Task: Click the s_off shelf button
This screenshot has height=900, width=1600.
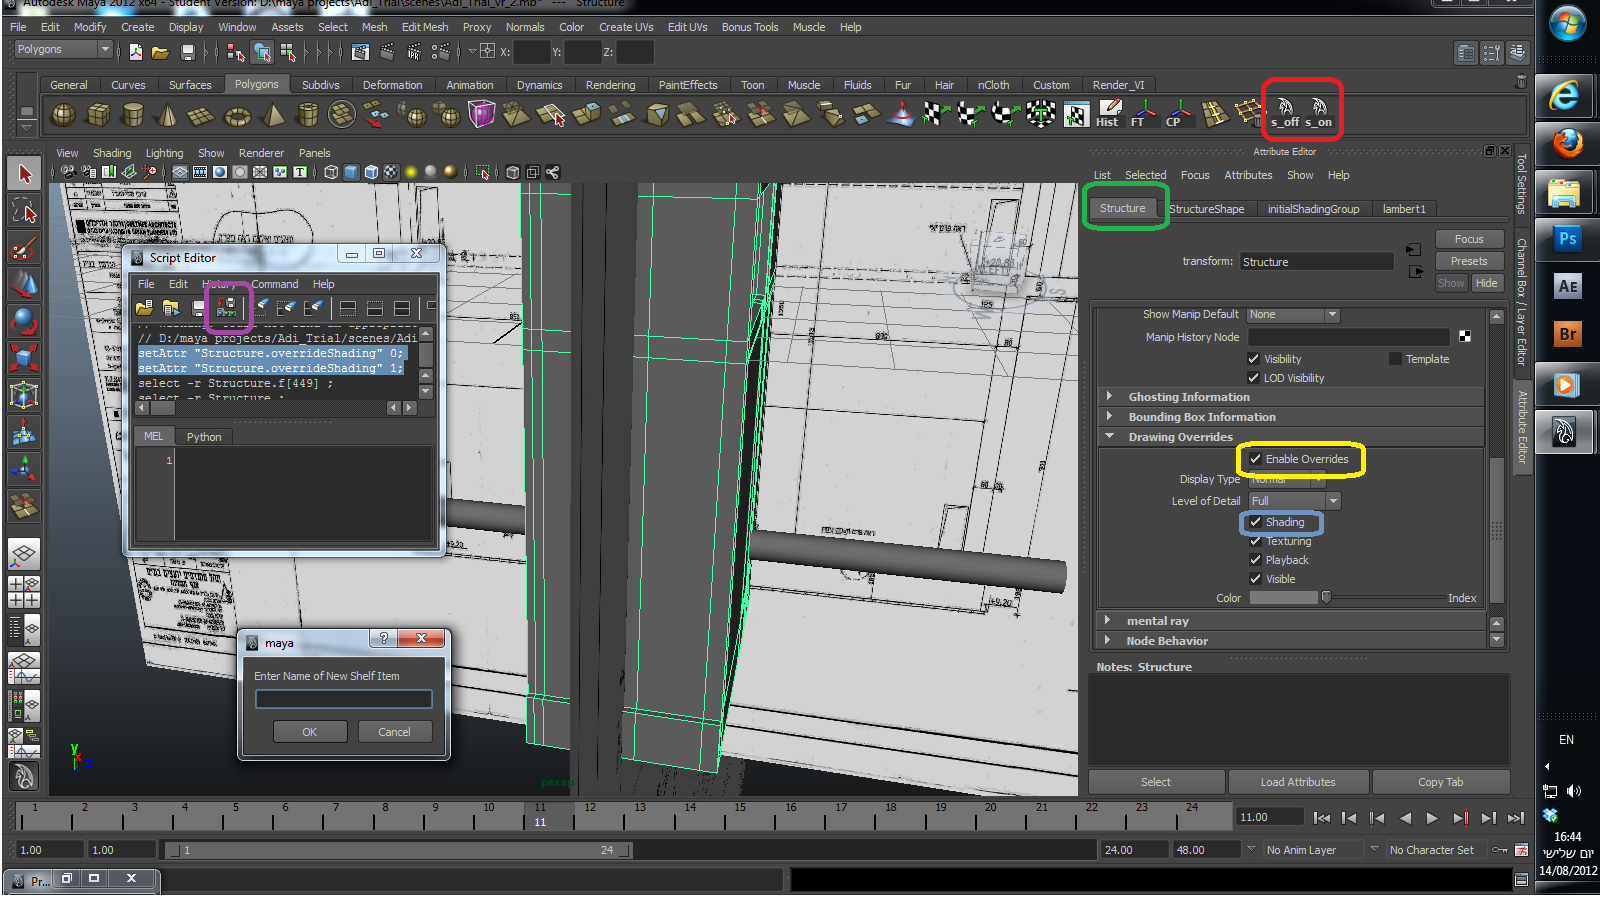Action: (1285, 111)
